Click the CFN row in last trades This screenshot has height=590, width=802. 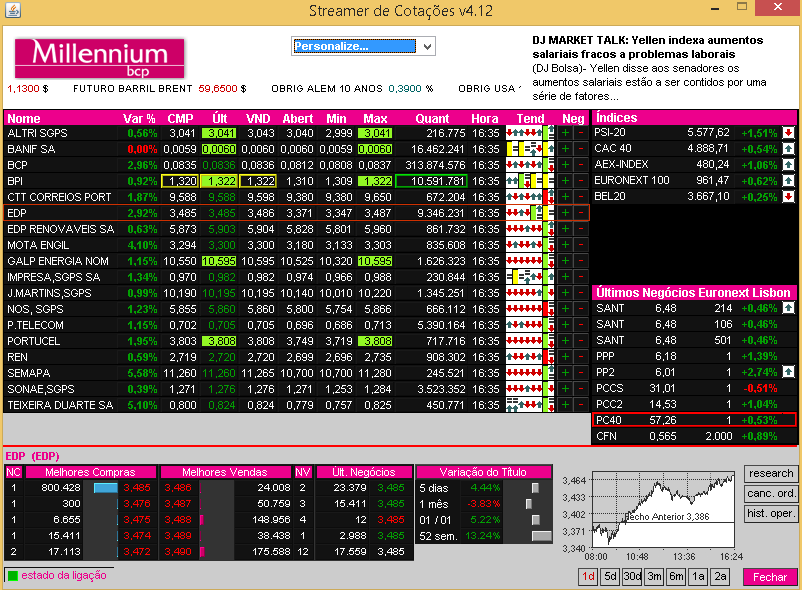tap(694, 436)
